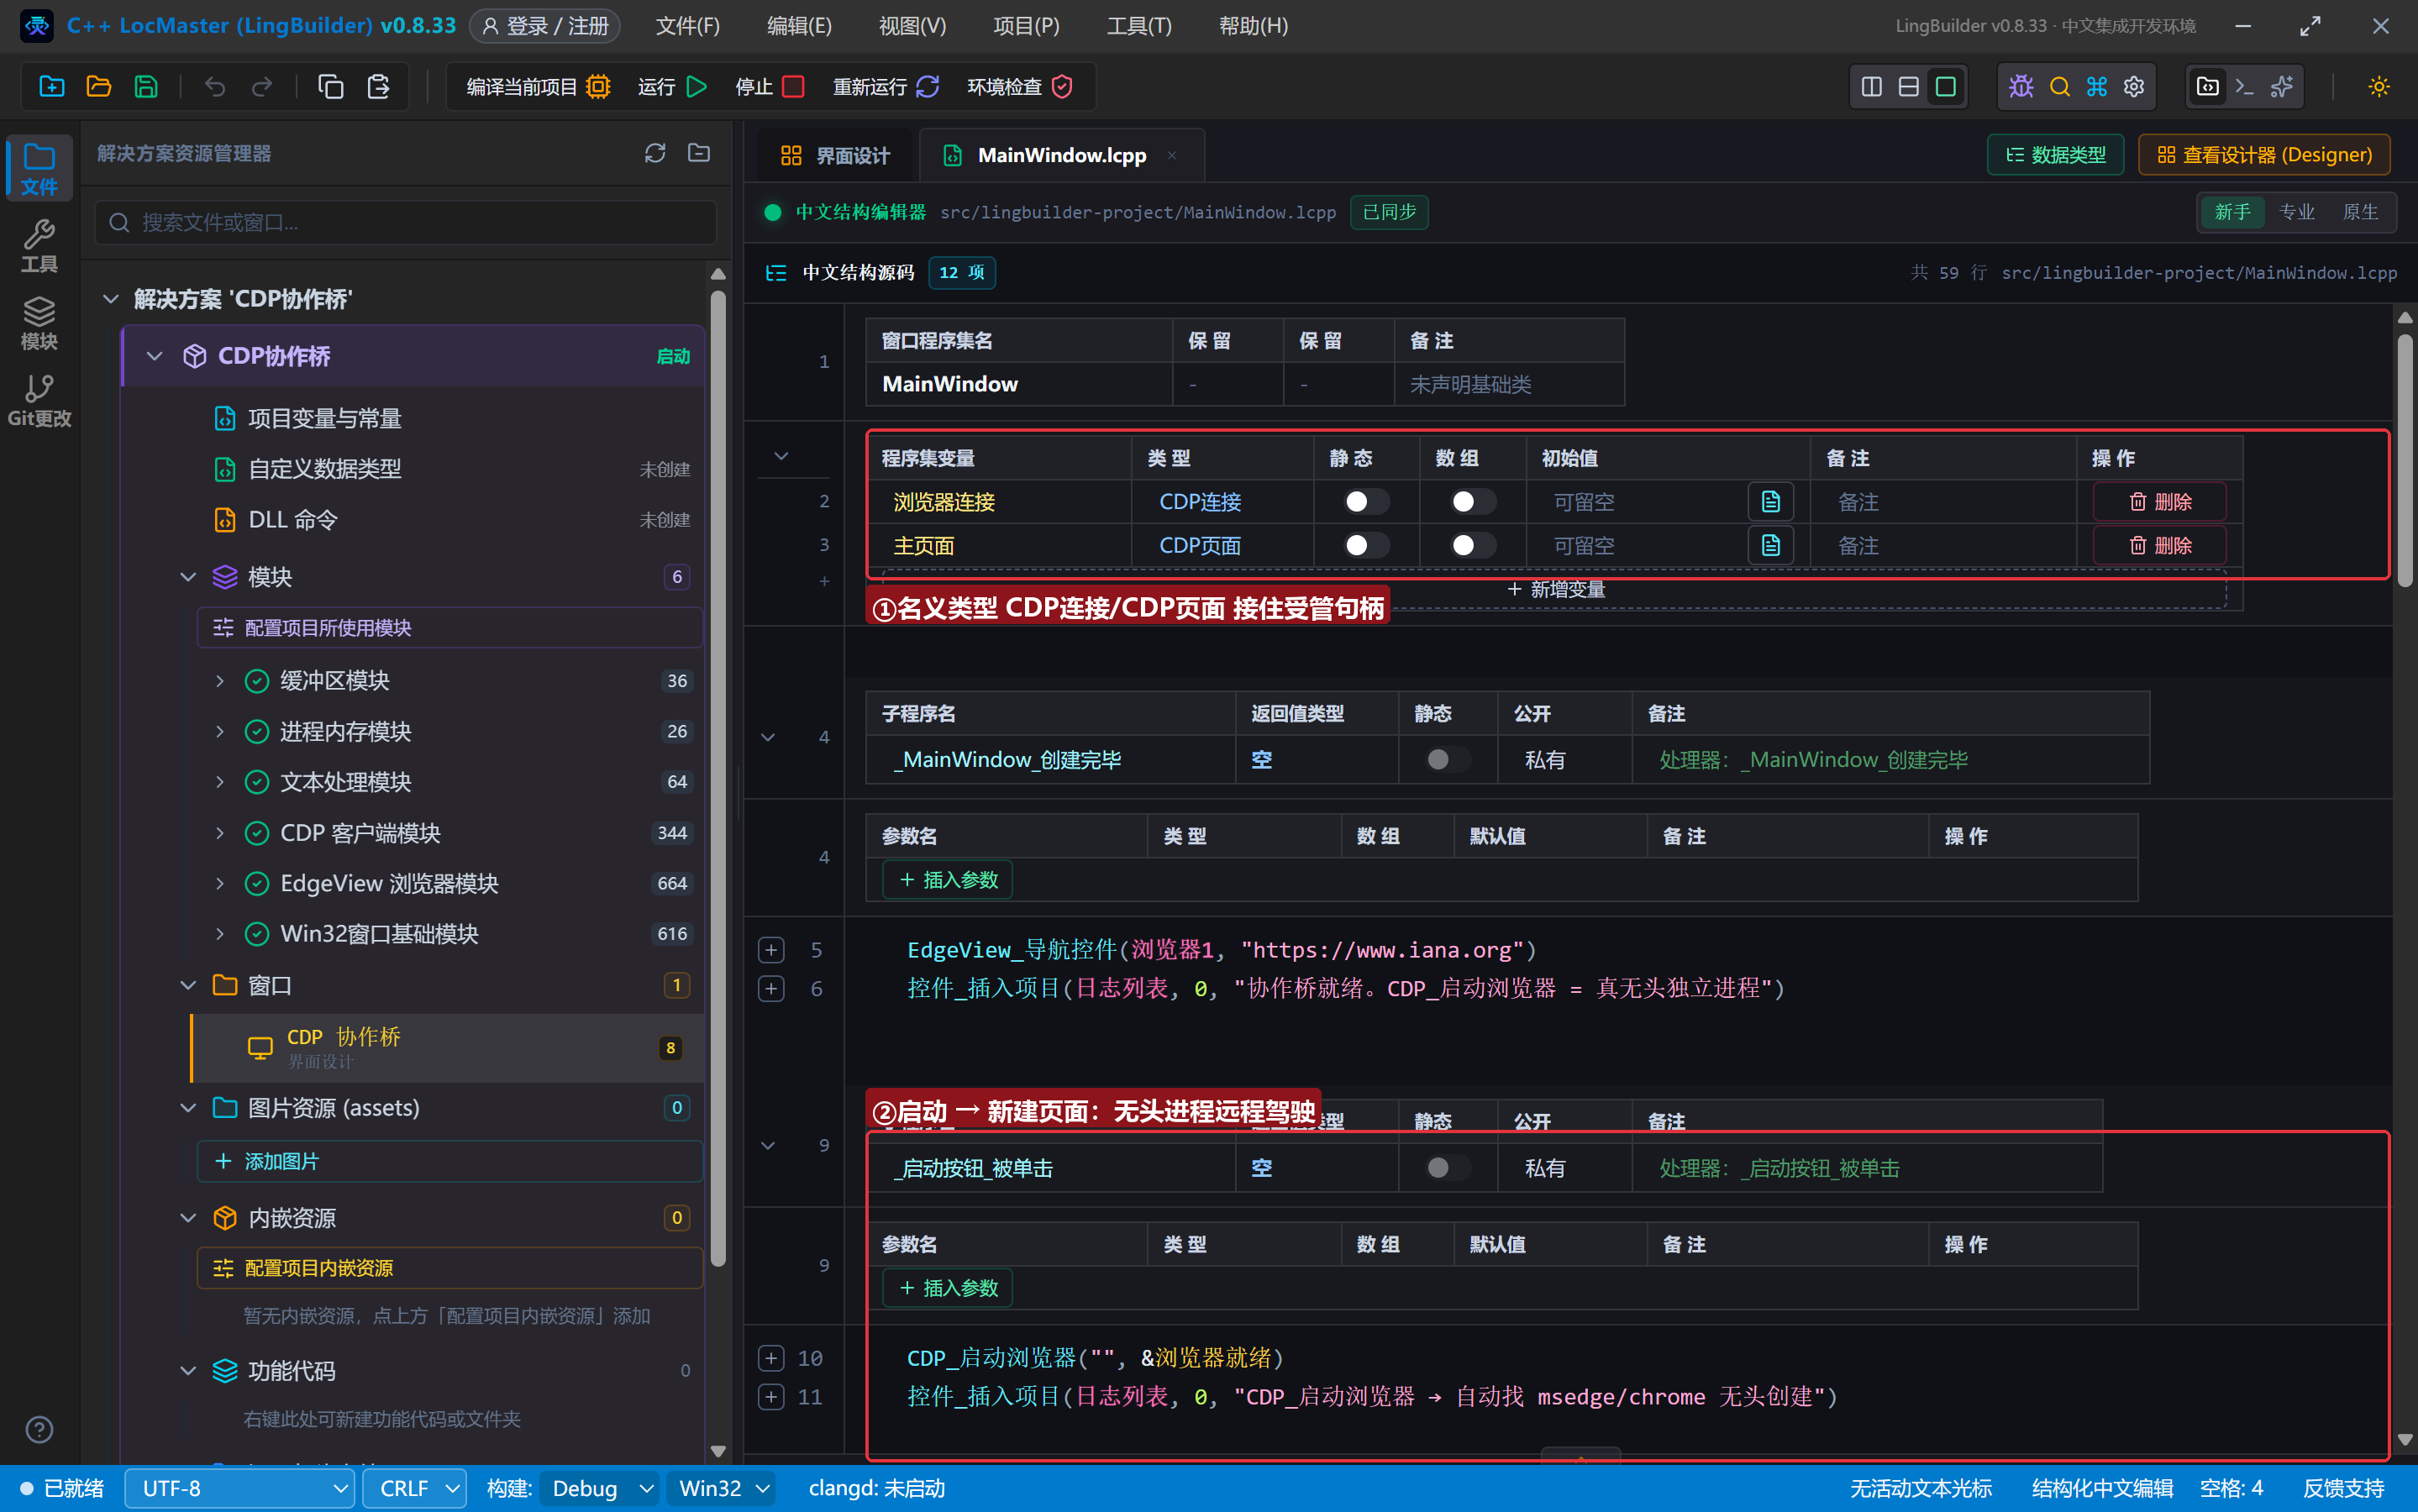This screenshot has width=2418, height=1512.
Task: Toggle 静态 switch for 浏览器连接
Action: pos(1365,501)
